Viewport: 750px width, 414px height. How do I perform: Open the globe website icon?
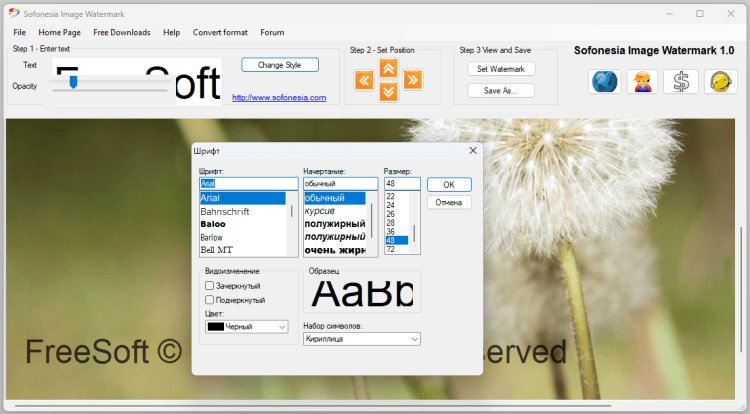pos(605,81)
